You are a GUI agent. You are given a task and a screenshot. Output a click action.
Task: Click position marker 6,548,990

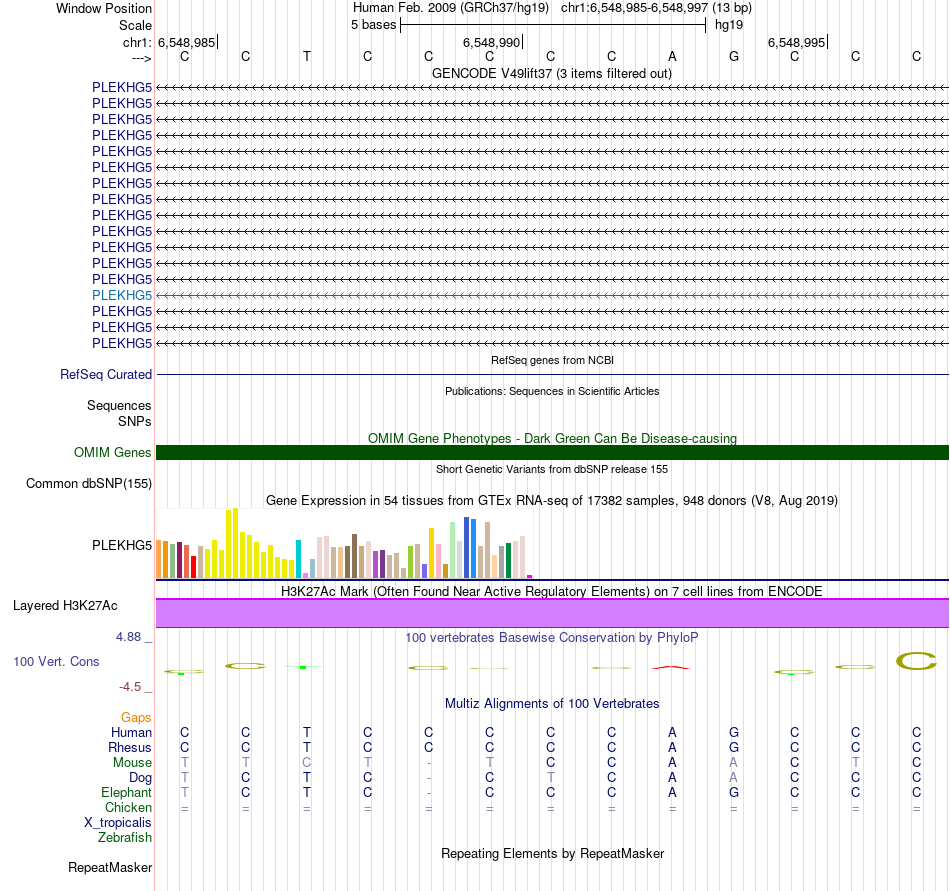coord(492,42)
